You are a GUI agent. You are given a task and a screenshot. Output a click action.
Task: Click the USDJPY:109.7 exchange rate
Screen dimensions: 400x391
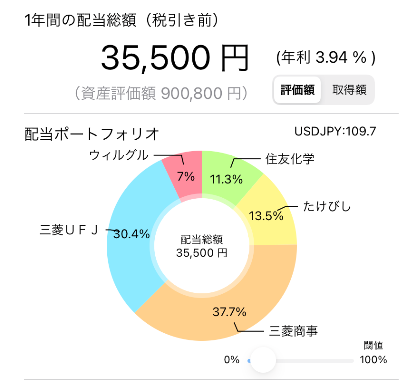335,131
